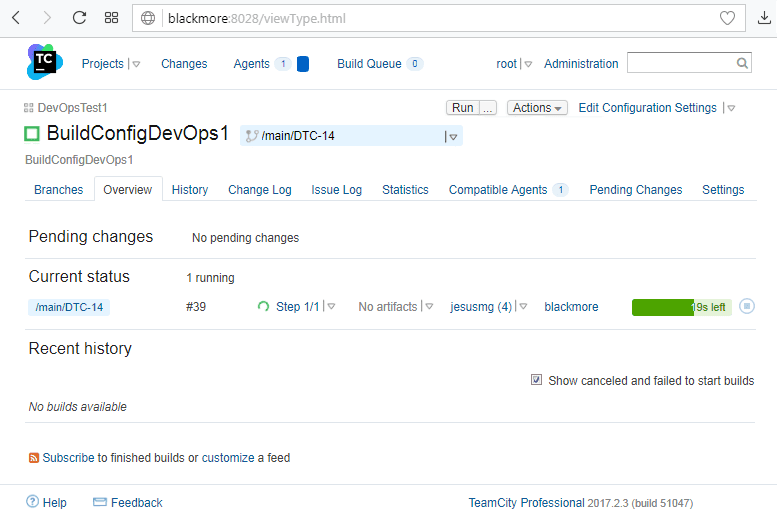Switch to Pending Changes tab
Screen dimensions: 777x525
click(636, 190)
